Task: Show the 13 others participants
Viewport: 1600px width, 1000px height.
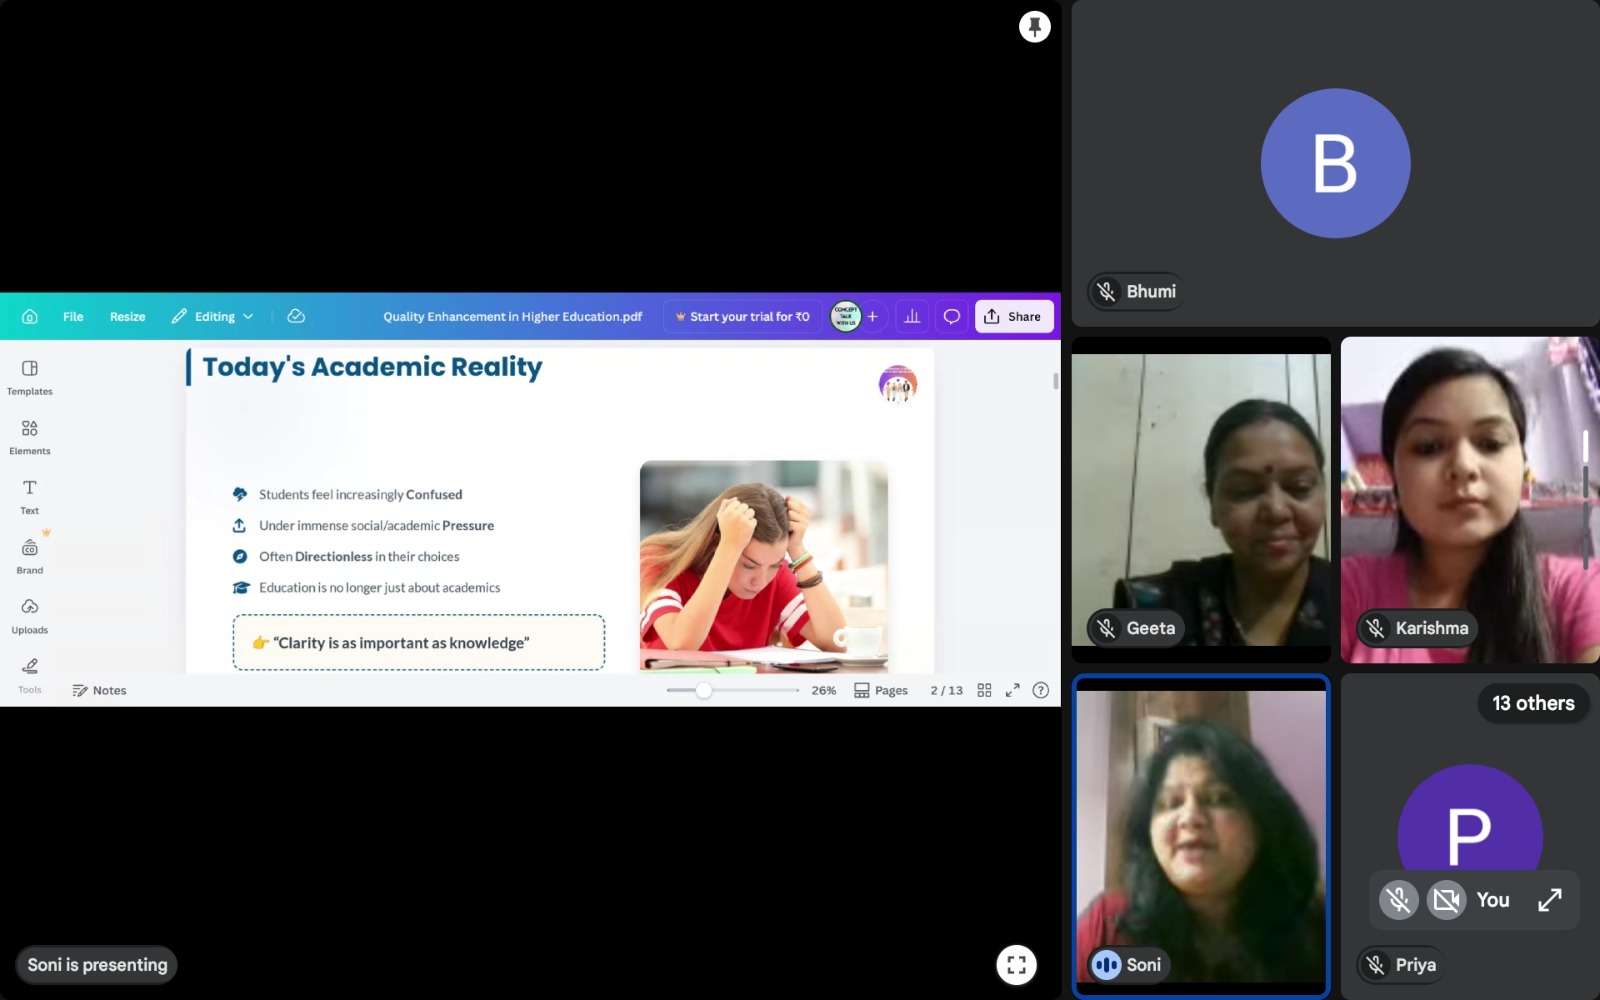Action: pyautogui.click(x=1532, y=703)
